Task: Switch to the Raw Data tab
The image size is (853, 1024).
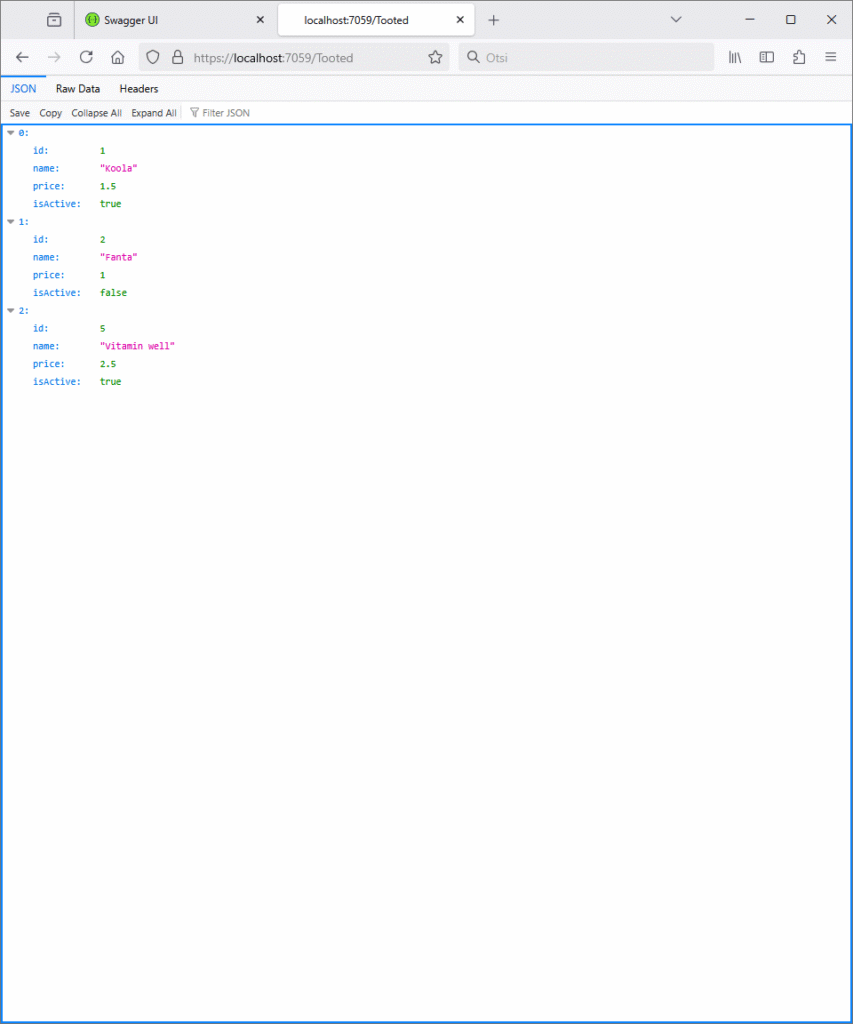Action: pyautogui.click(x=78, y=89)
